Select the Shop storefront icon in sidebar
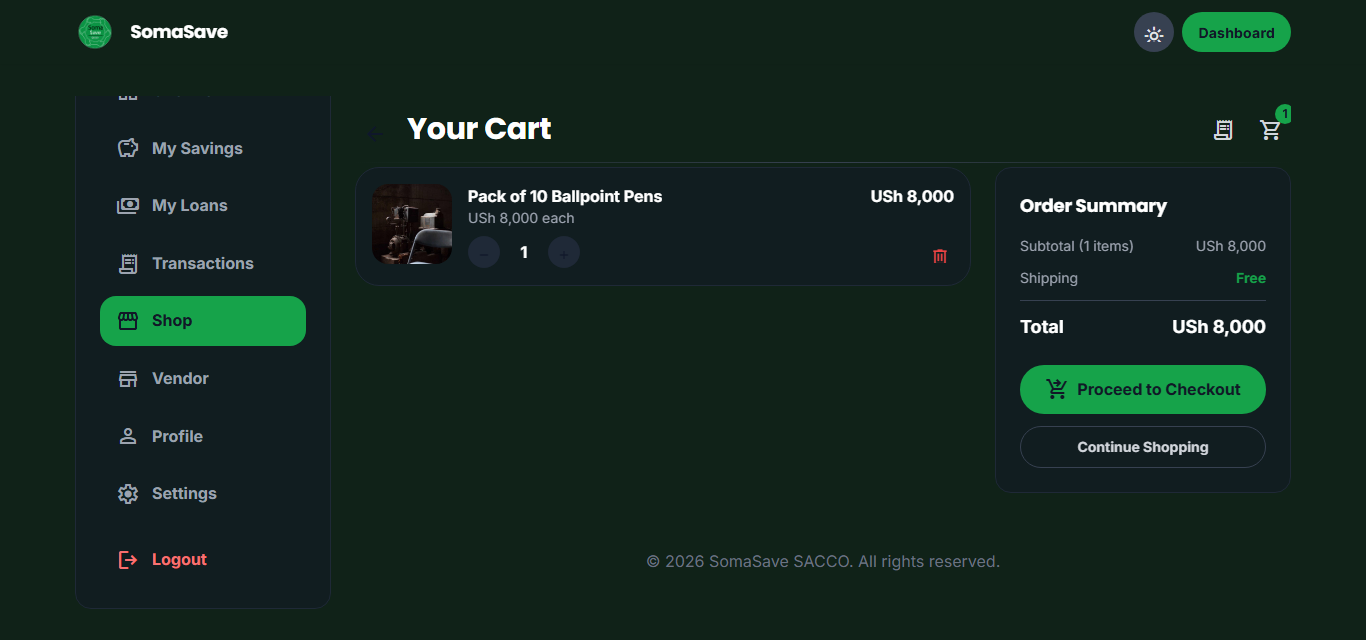 128,320
